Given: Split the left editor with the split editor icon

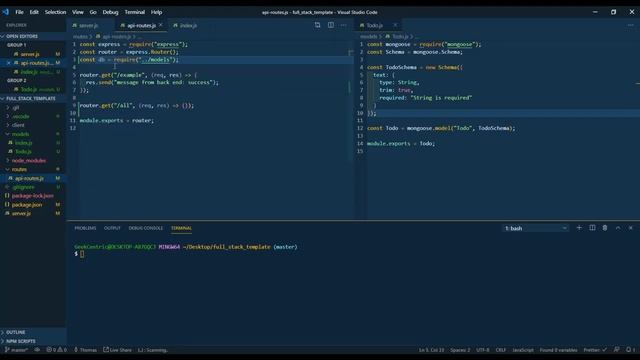Looking at the screenshot, I should 331,25.
